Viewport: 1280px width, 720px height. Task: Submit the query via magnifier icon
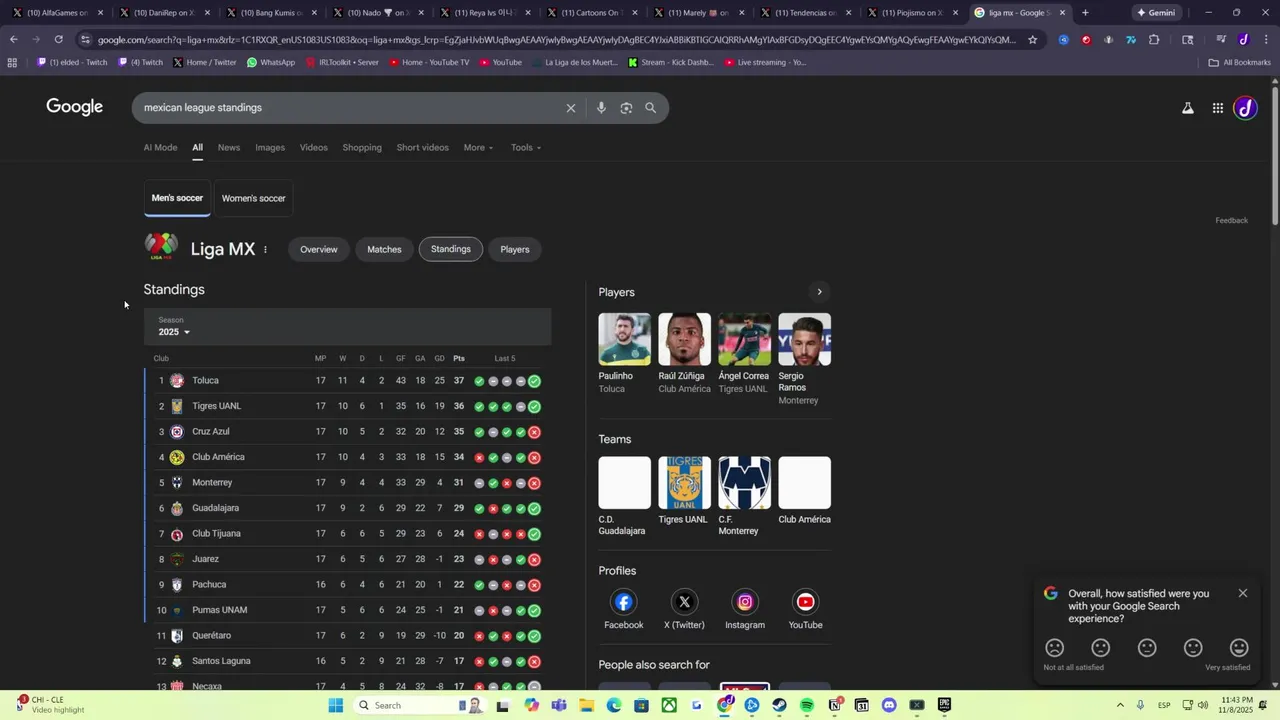(650, 108)
